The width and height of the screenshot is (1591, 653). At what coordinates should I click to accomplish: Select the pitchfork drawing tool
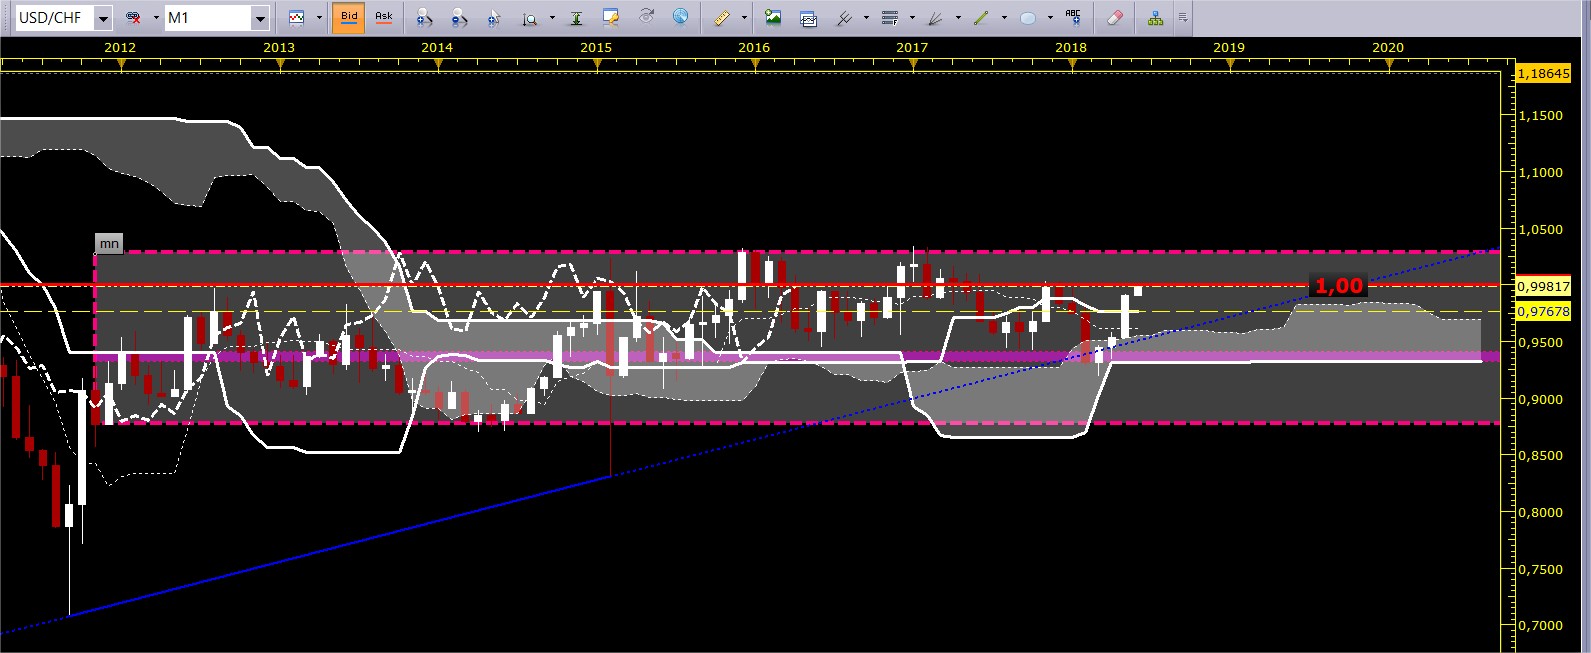point(844,18)
